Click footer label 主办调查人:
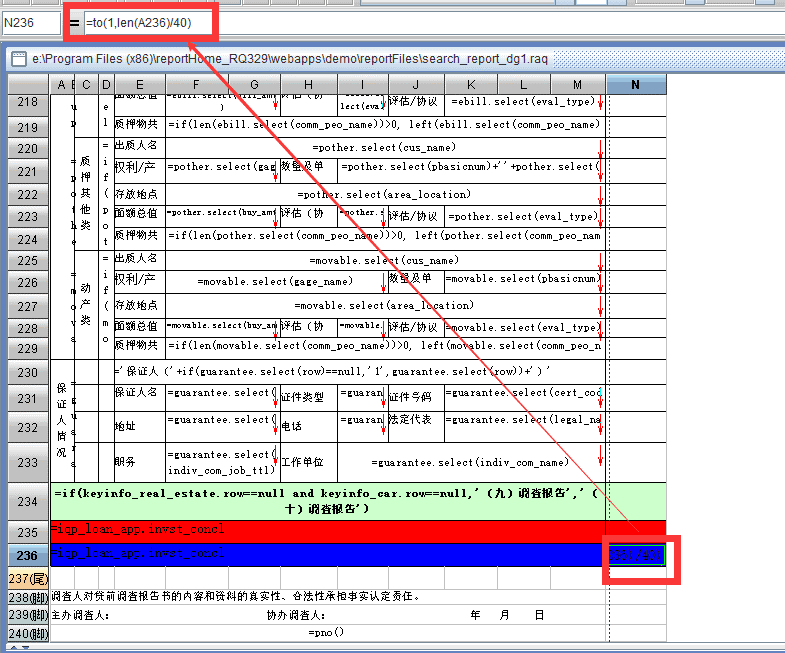 click(80, 615)
